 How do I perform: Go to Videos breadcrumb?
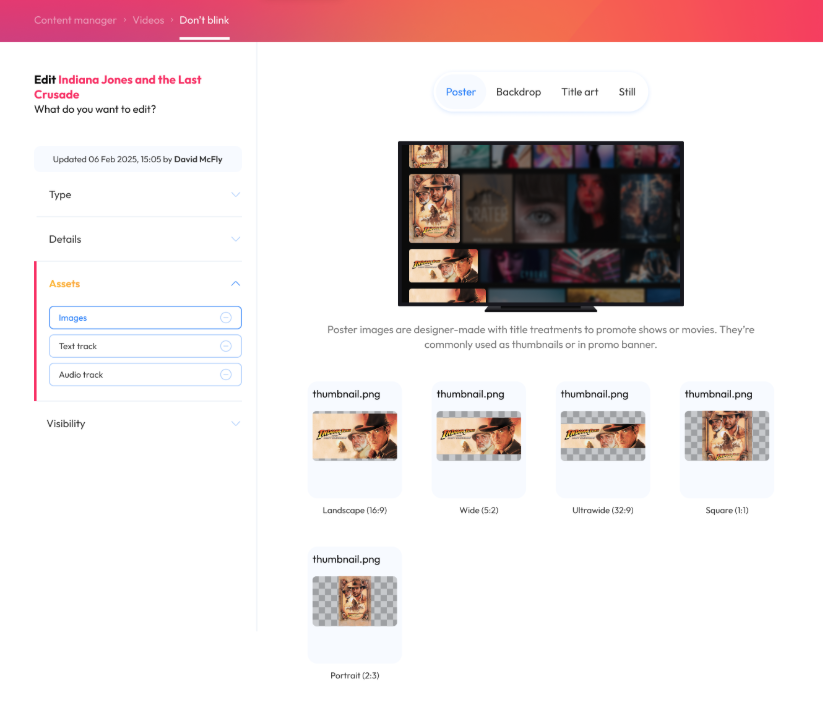148,20
